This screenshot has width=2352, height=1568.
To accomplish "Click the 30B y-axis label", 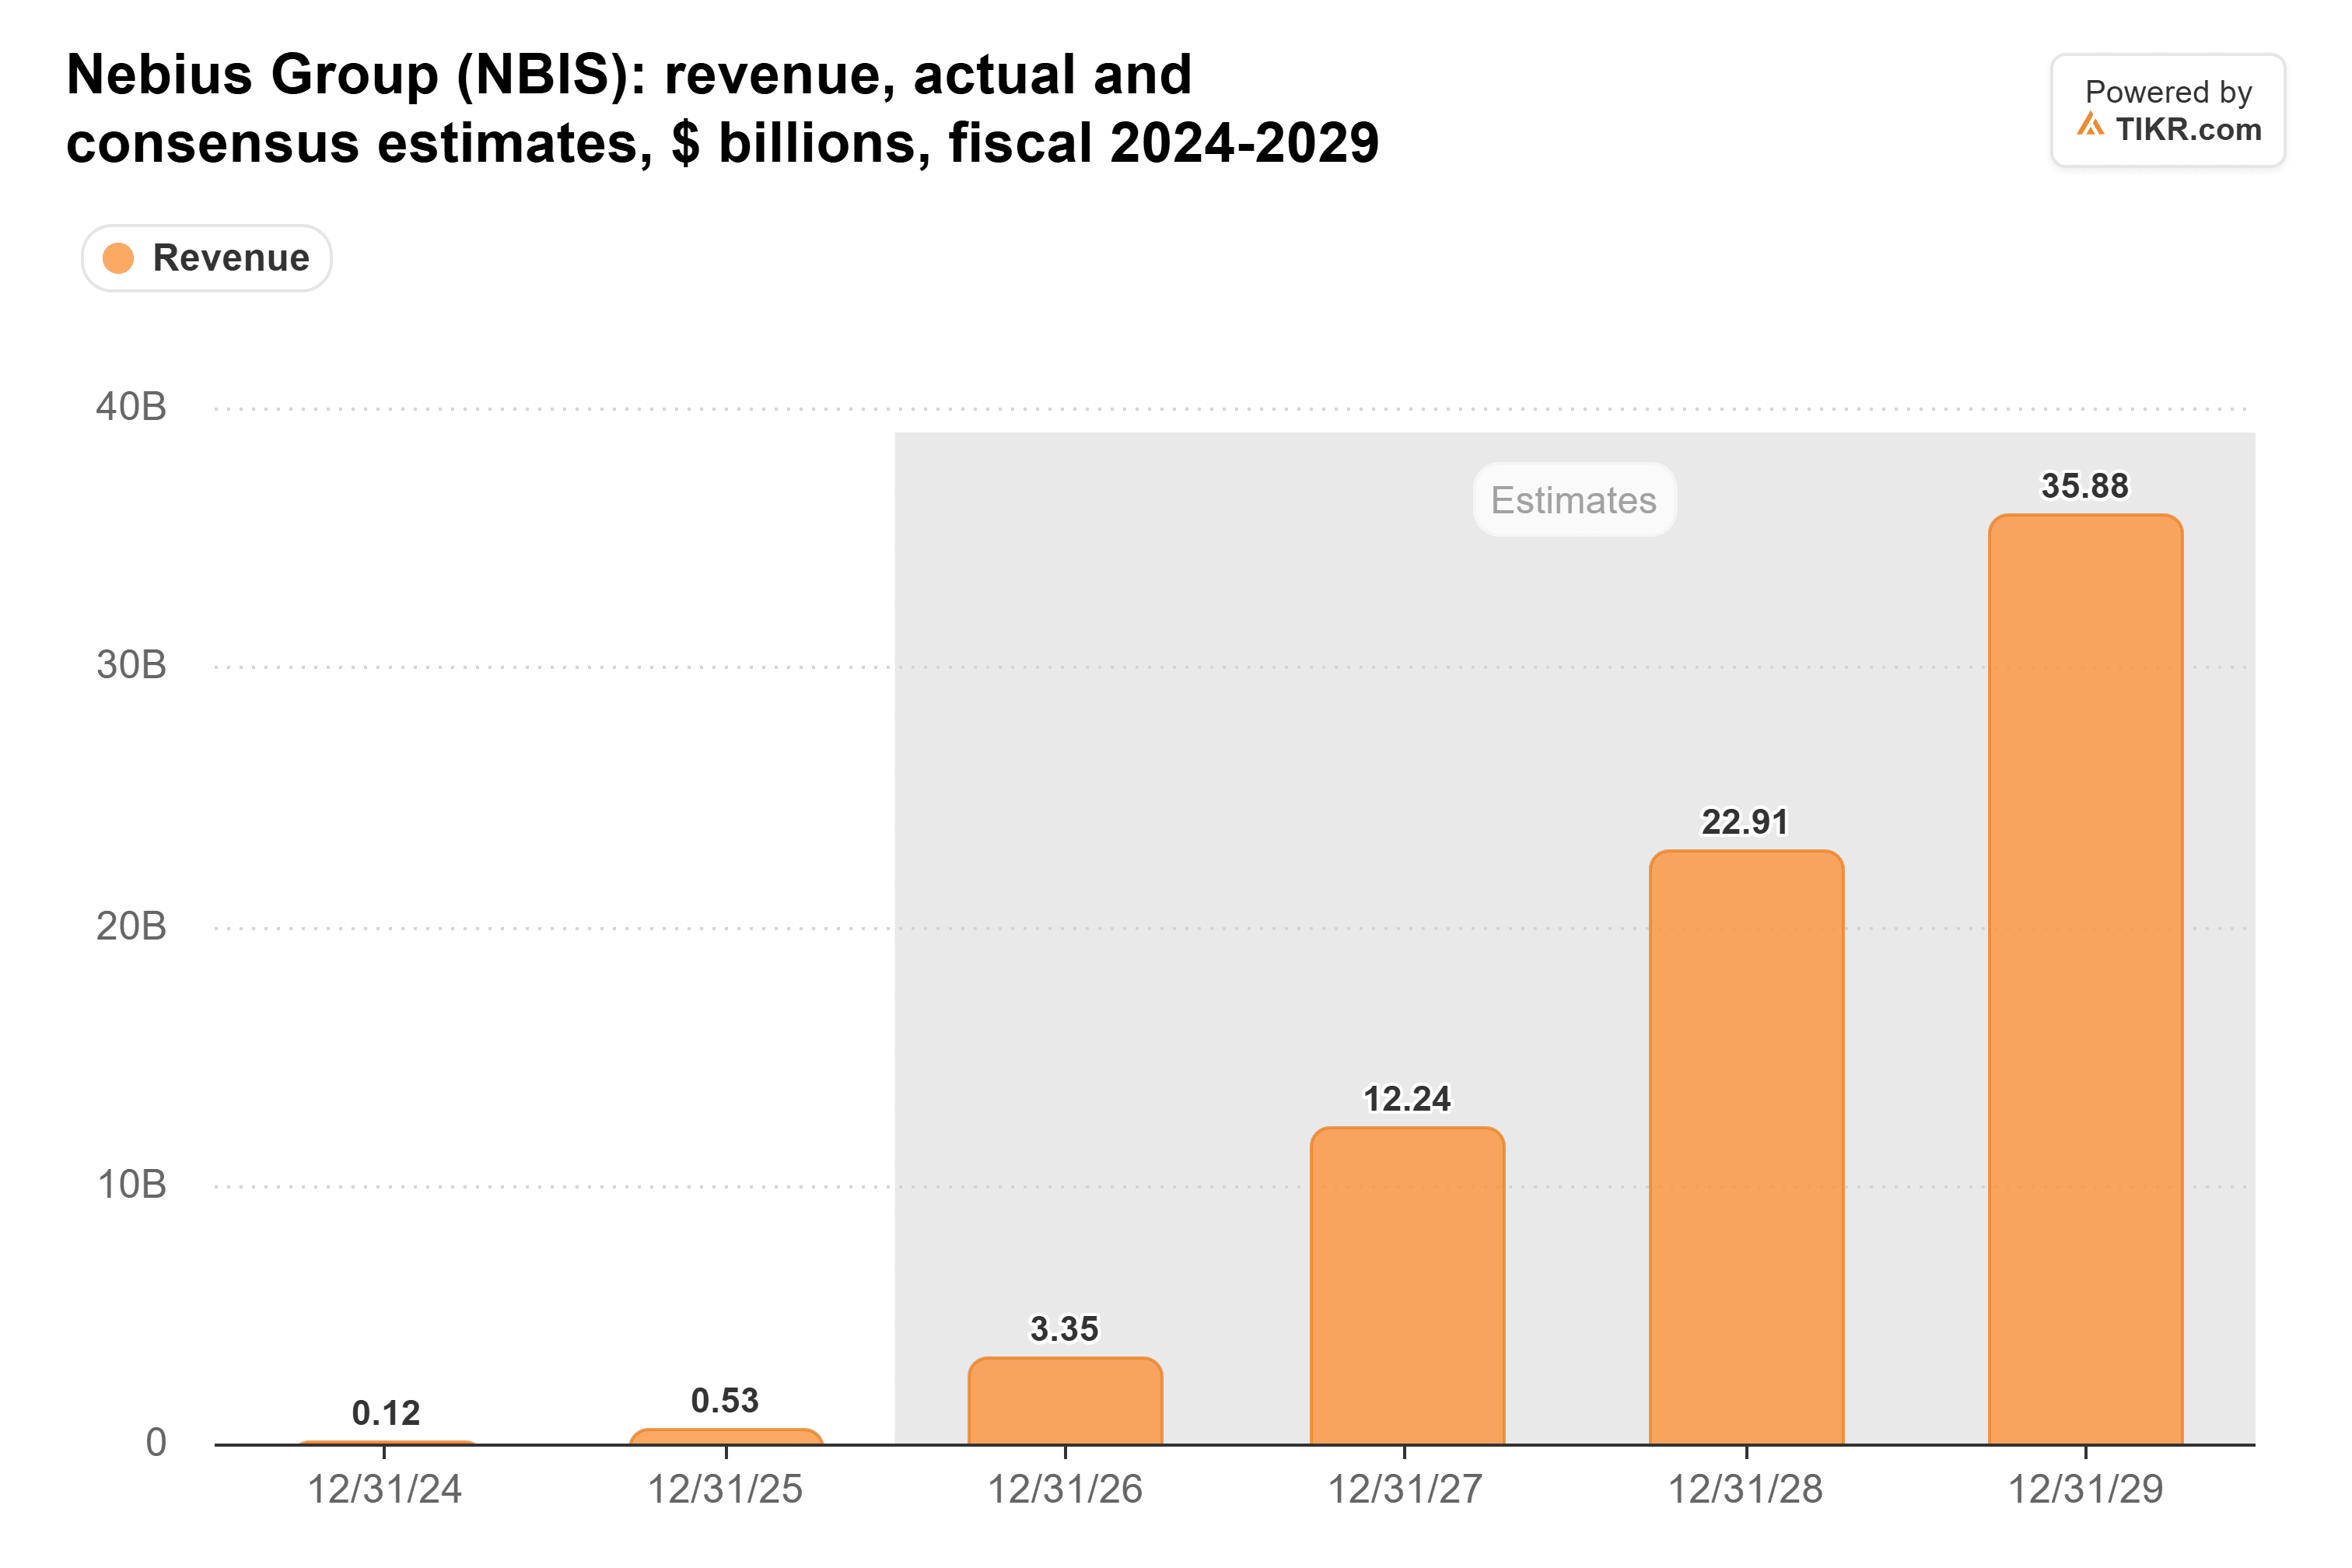I will pyautogui.click(x=131, y=665).
